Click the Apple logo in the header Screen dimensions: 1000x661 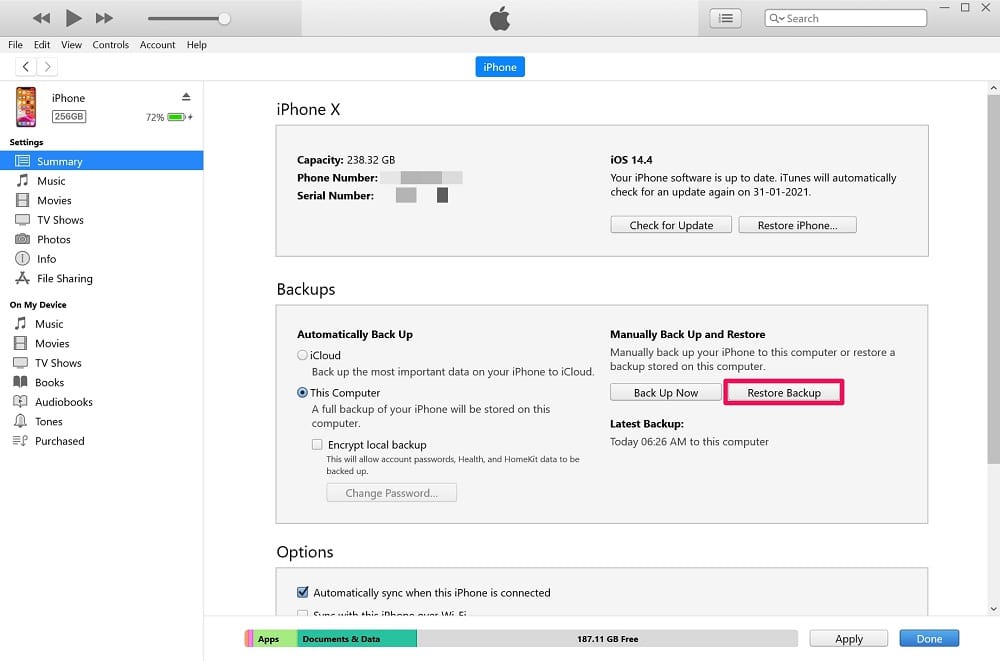tap(500, 19)
